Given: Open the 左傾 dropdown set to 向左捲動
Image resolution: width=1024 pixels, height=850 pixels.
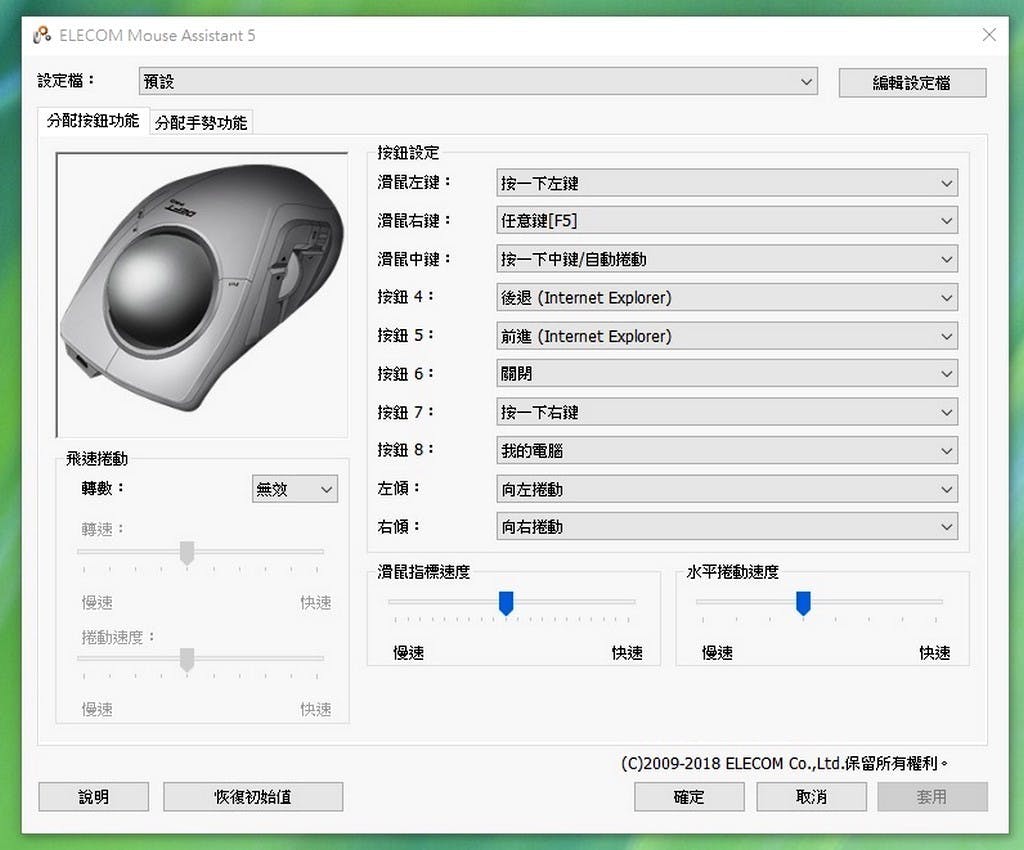Looking at the screenshot, I should (727, 489).
